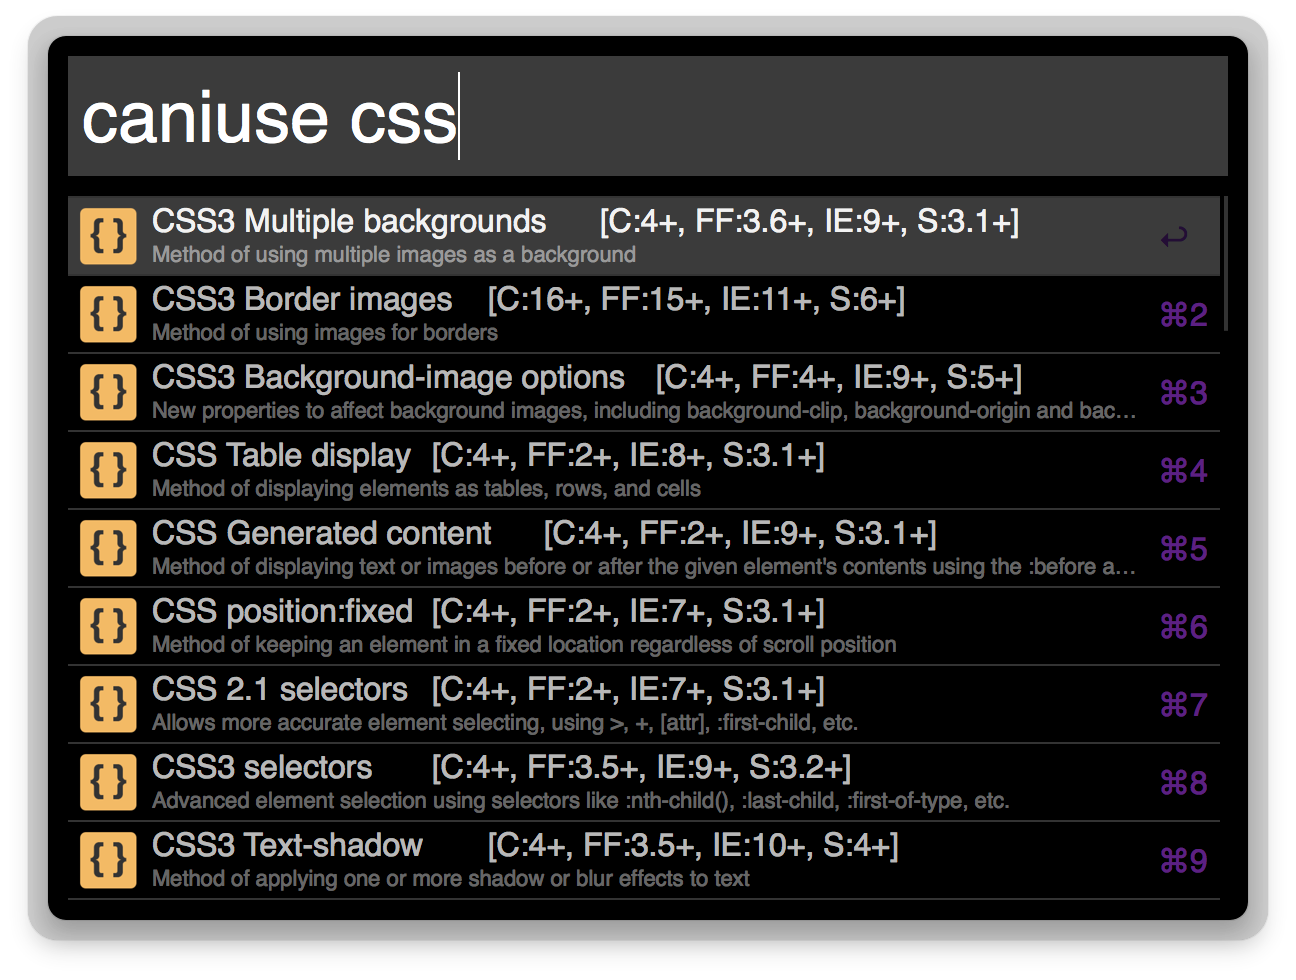Click the braces icon beside CSS 2.1 selectors
This screenshot has height=980, width=1296.
tap(108, 704)
